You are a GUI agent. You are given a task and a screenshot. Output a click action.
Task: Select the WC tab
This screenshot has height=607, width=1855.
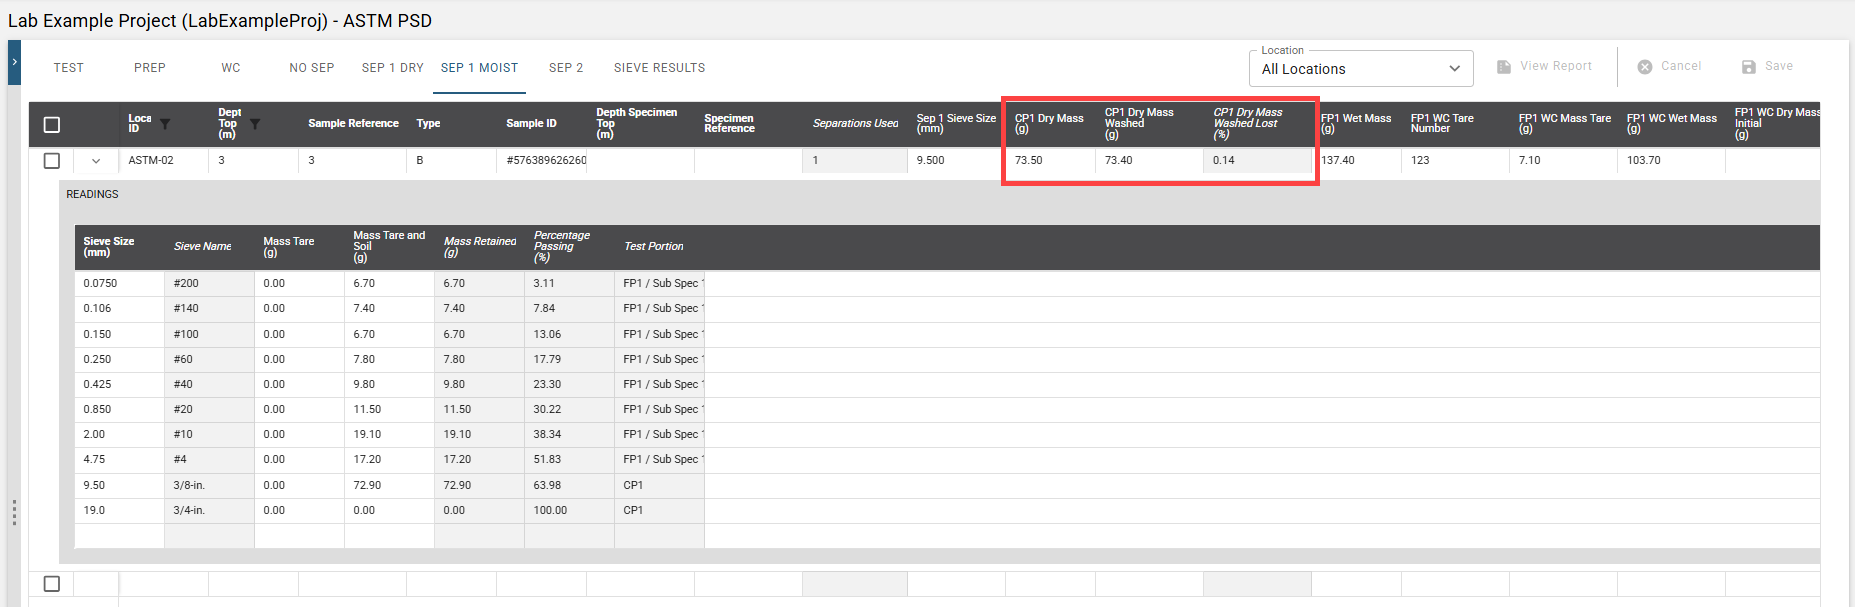pyautogui.click(x=231, y=68)
